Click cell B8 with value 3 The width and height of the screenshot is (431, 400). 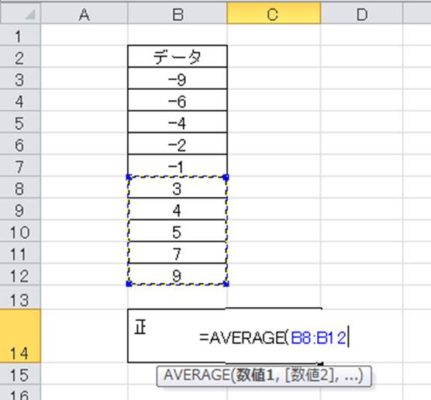[177, 188]
